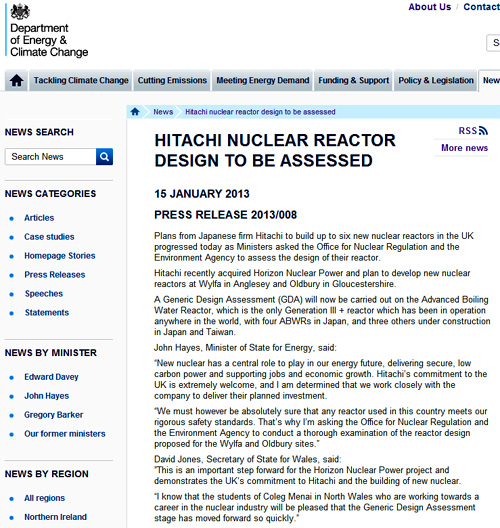Viewport: 500px width, 528px height.
Task: Open Our former ministers link
Action: 65,434
